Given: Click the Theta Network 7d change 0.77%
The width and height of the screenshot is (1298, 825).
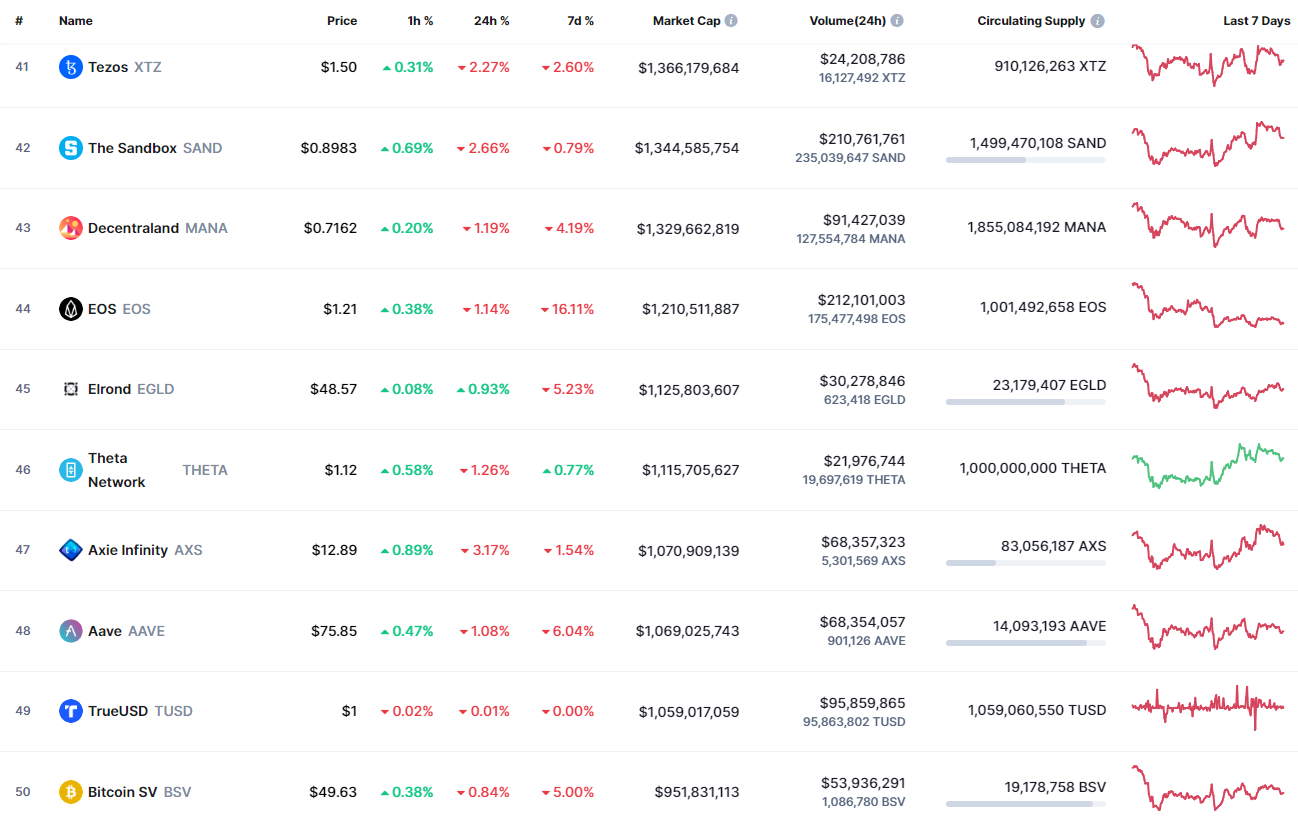Looking at the screenshot, I should (568, 470).
